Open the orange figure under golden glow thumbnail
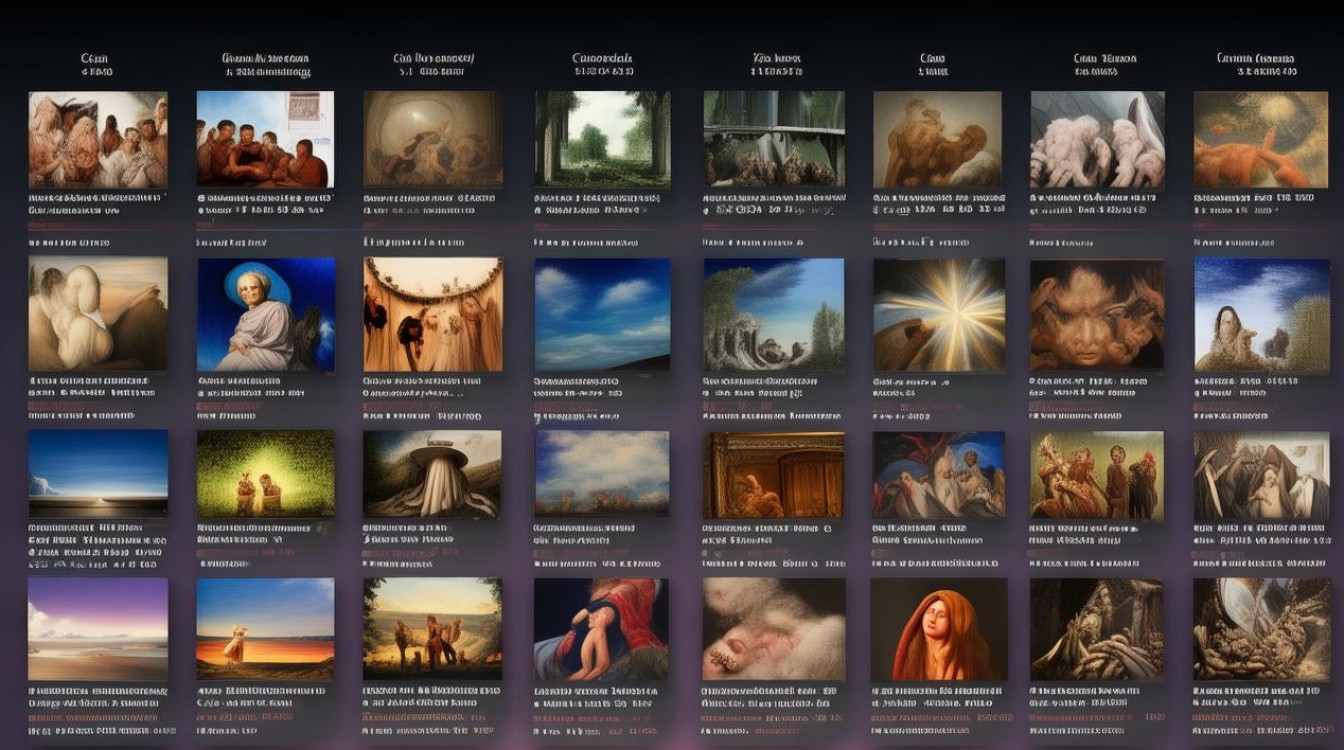This screenshot has height=750, width=1344. click(x=1260, y=139)
